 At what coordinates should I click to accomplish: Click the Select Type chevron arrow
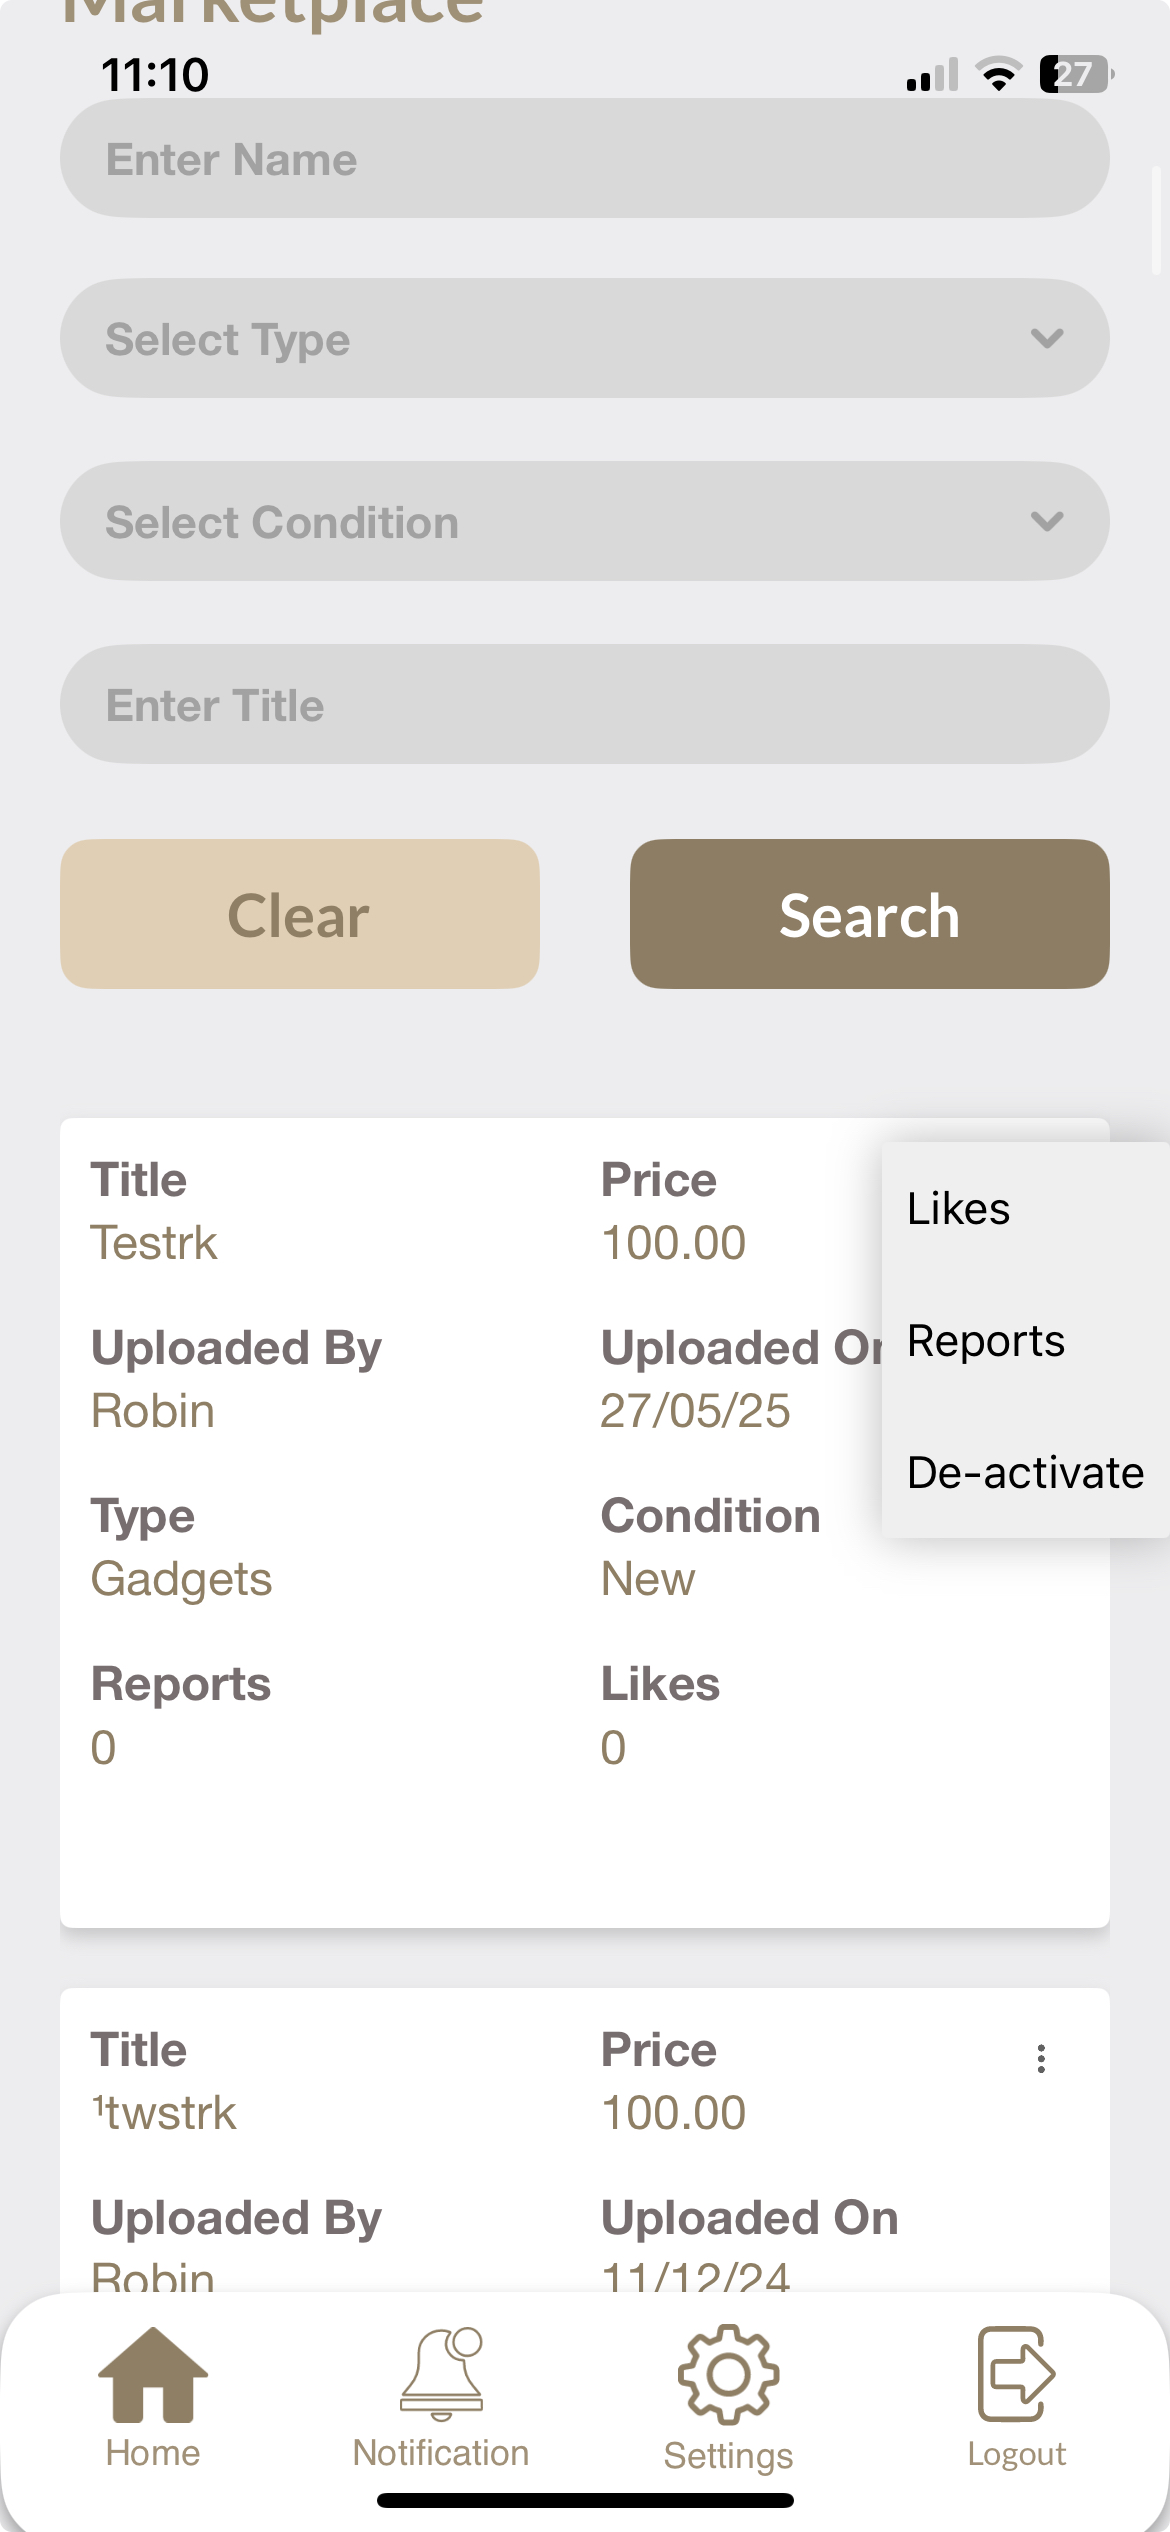tap(1046, 339)
